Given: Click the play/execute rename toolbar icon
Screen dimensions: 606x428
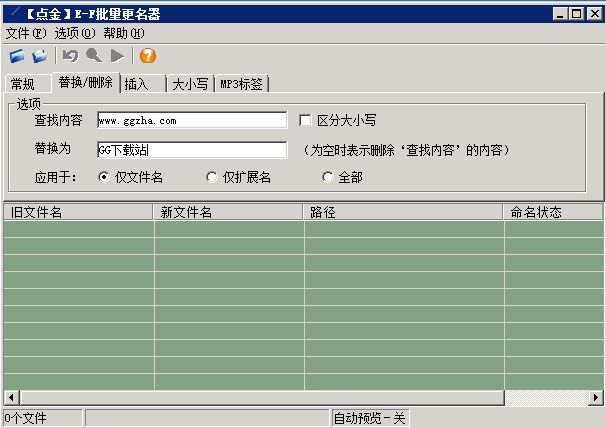Looking at the screenshot, I should coord(117,56).
